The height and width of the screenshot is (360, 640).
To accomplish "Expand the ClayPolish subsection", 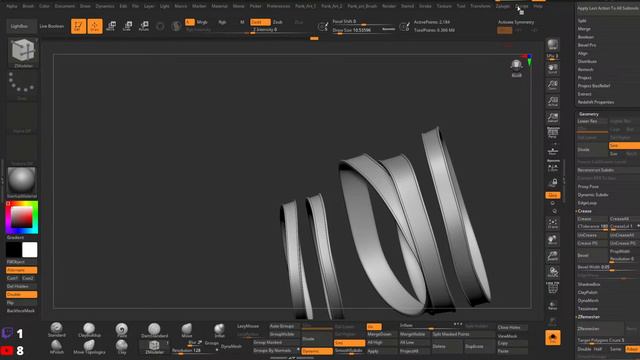I will 588,292.
